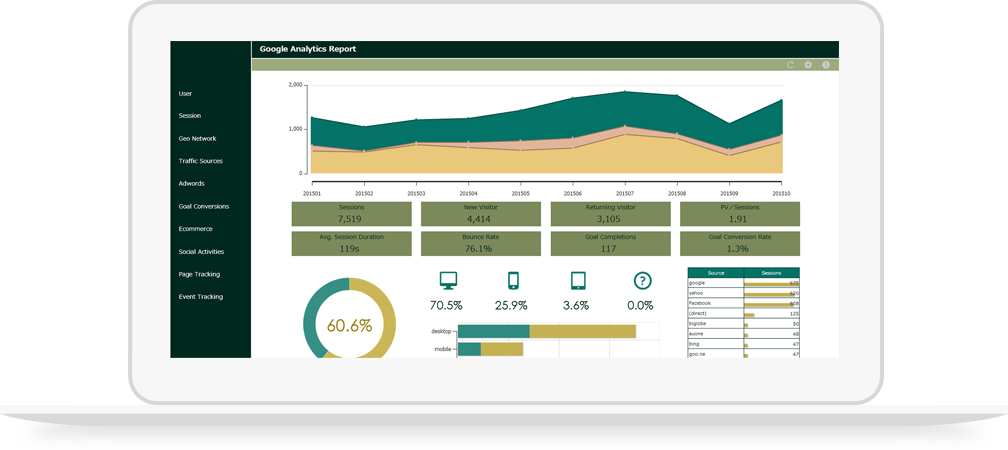Open Social Activities in sidebar
Image resolution: width=1008 pixels, height=450 pixels.
(x=201, y=252)
